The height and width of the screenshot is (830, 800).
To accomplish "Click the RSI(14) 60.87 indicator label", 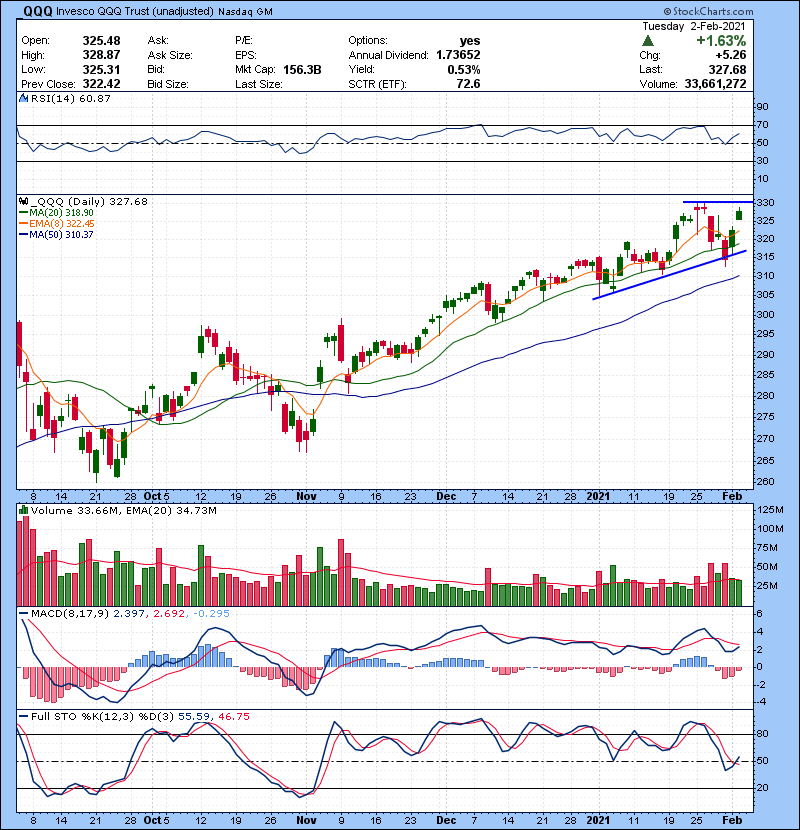I will [70, 98].
